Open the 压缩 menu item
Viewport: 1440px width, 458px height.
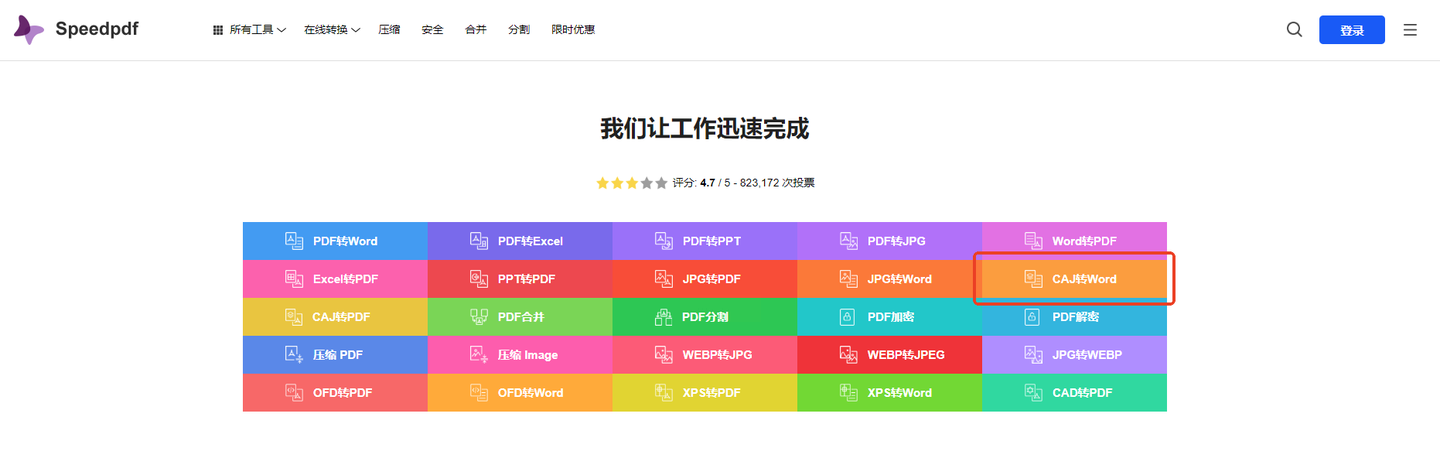(x=389, y=30)
